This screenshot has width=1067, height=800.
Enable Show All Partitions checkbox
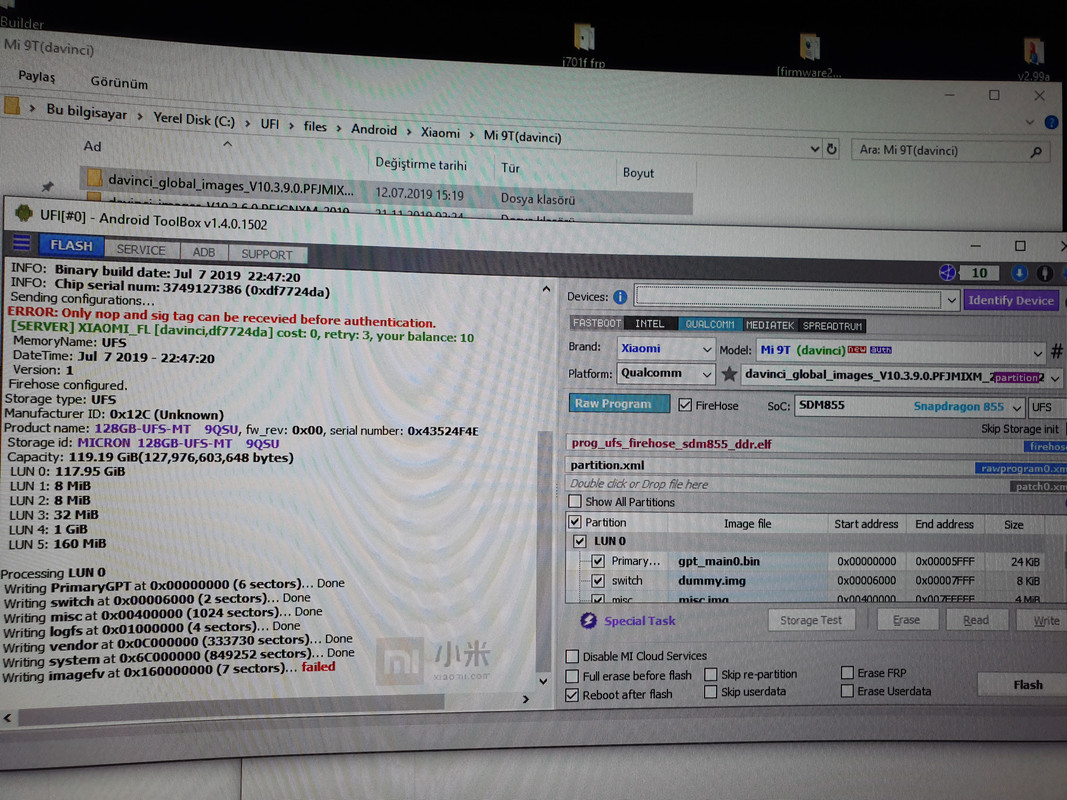(574, 501)
